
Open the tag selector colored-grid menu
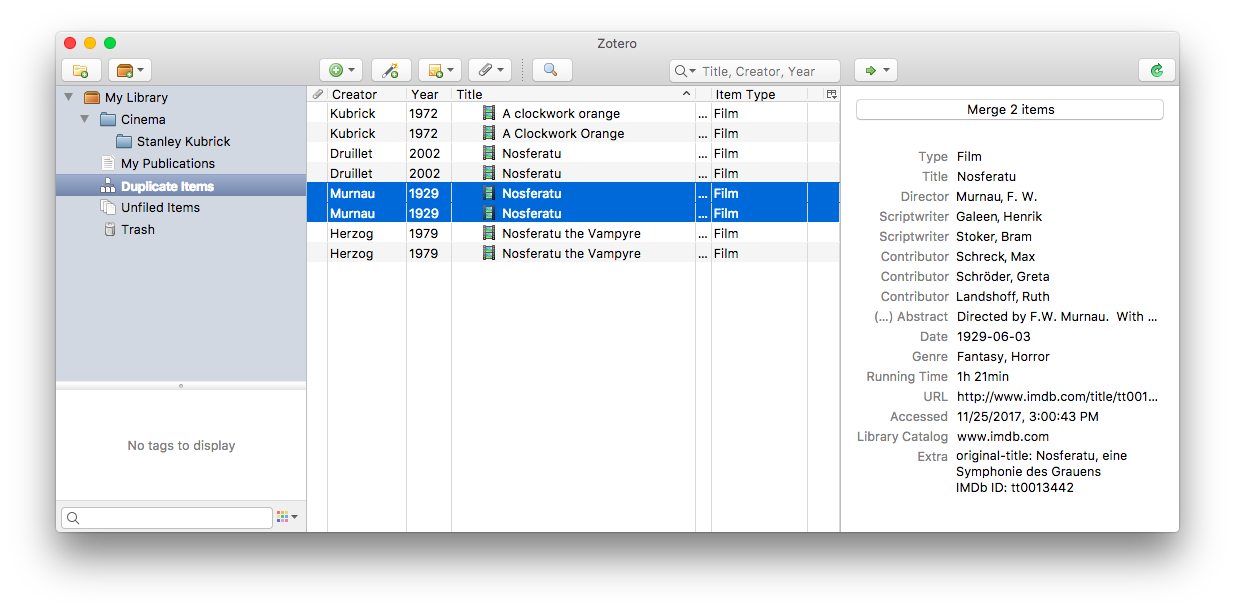287,517
